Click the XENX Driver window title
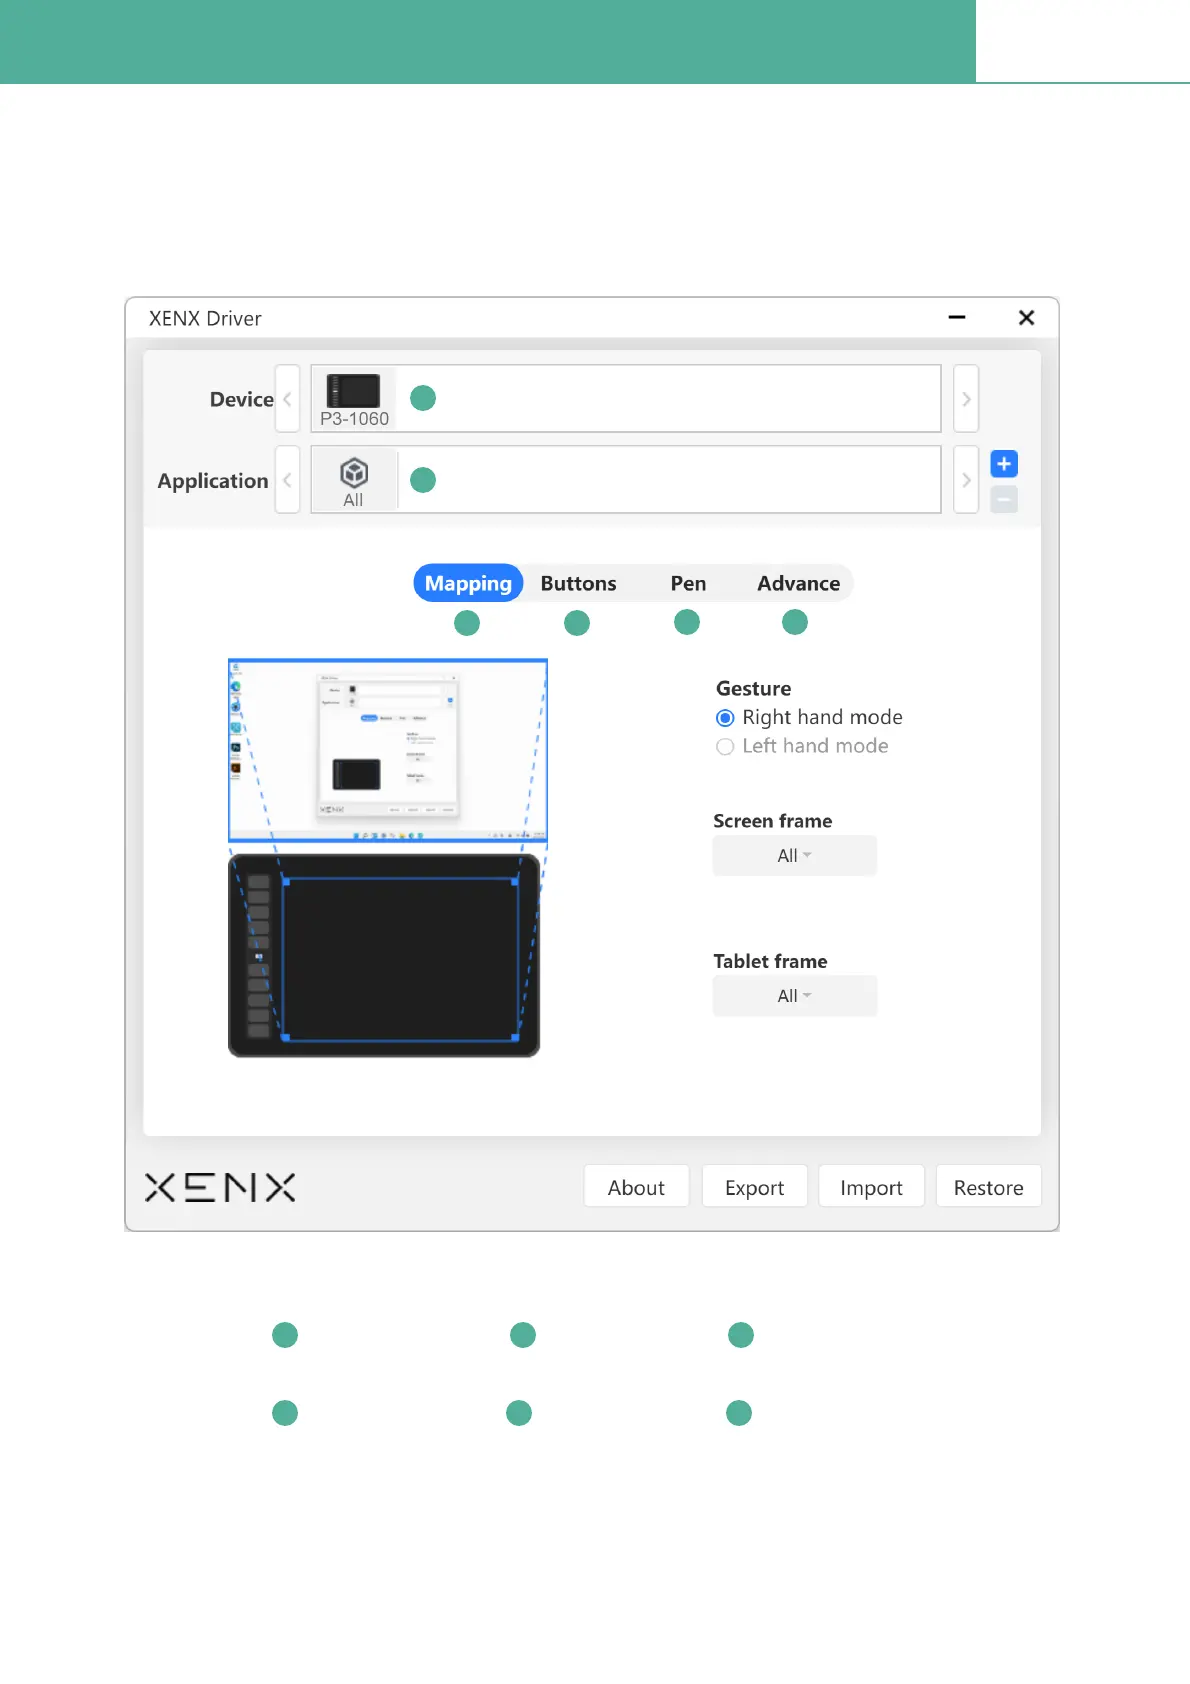Viewport: 1190px width, 1684px height. coord(205,318)
